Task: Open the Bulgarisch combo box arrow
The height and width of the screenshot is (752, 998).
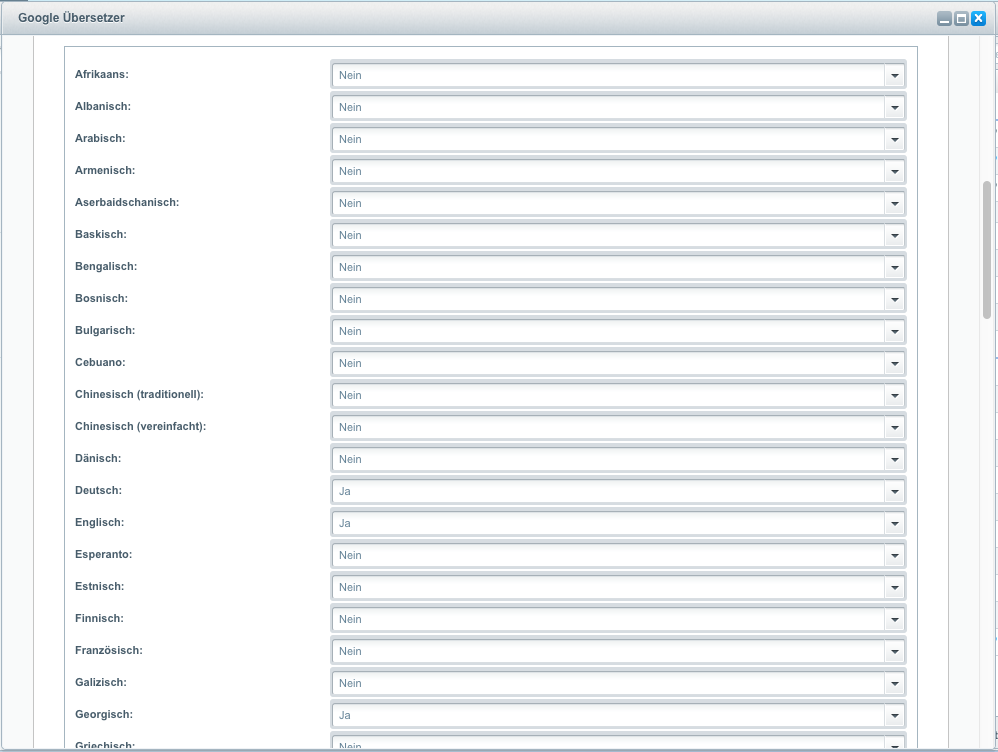Action: pos(894,331)
